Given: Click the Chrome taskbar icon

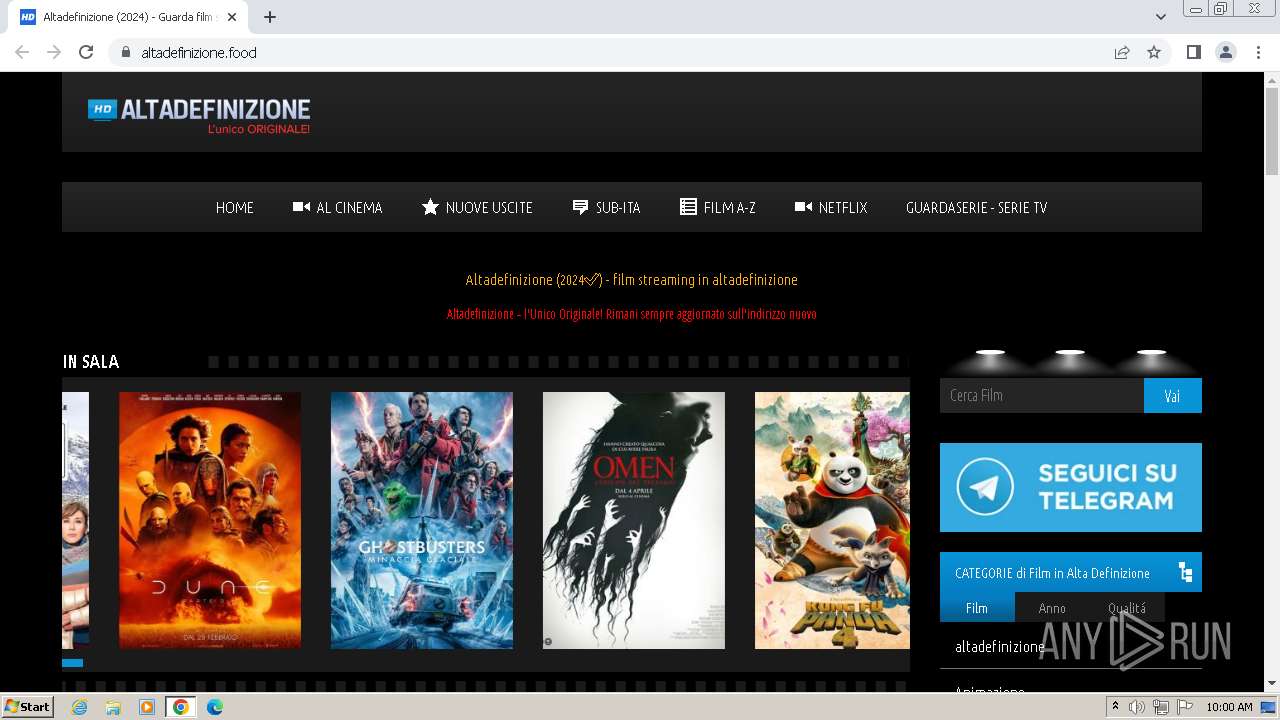Looking at the screenshot, I should pos(181,707).
